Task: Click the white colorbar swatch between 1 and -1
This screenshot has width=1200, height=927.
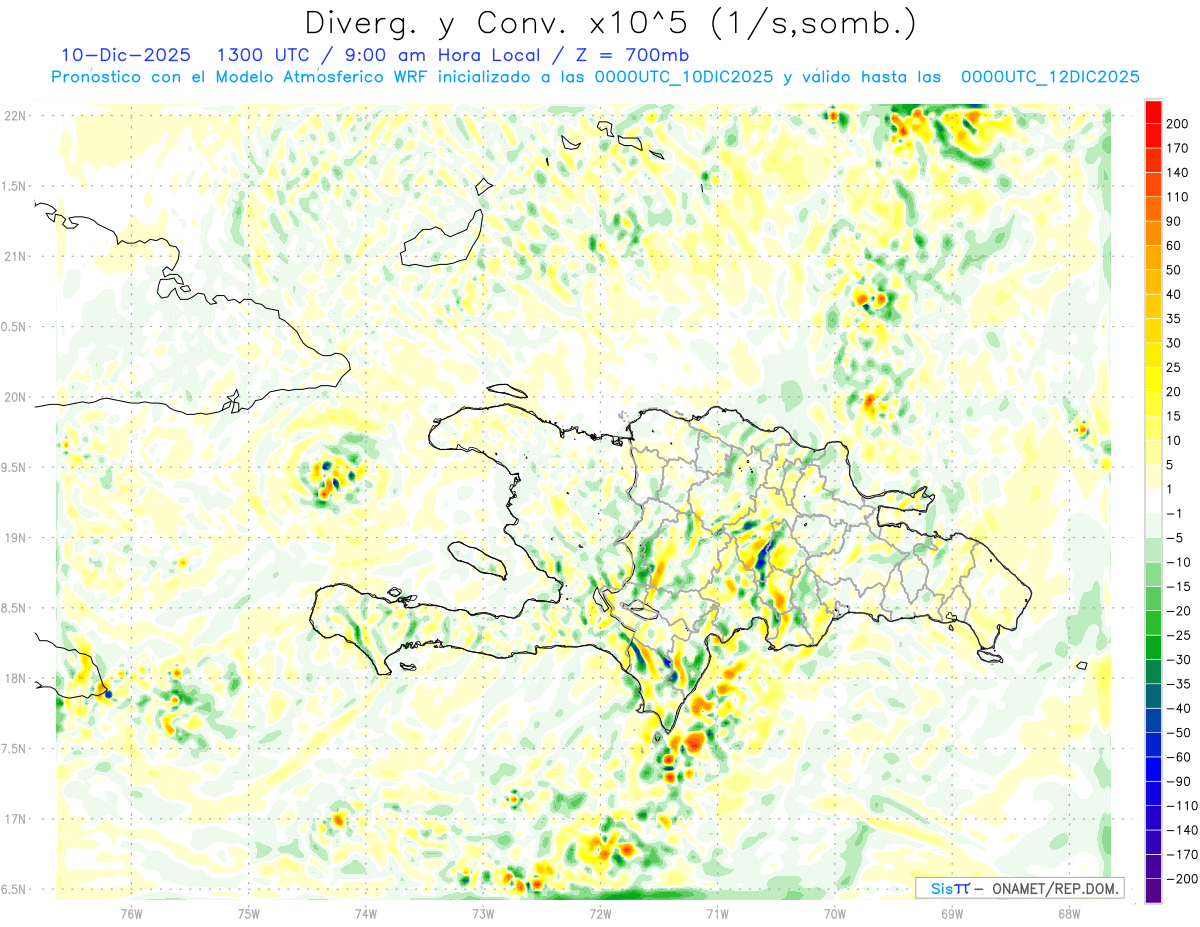Action: click(x=1153, y=501)
